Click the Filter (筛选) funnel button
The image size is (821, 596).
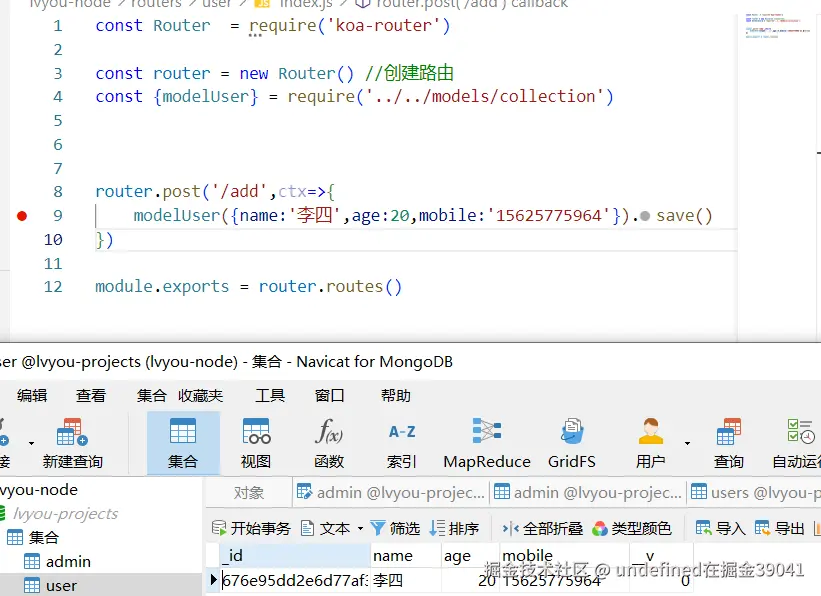[x=395, y=528]
